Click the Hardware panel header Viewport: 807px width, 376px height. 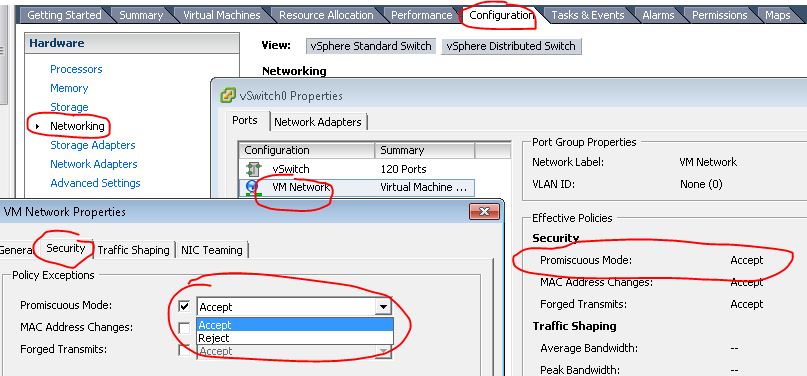pos(132,43)
